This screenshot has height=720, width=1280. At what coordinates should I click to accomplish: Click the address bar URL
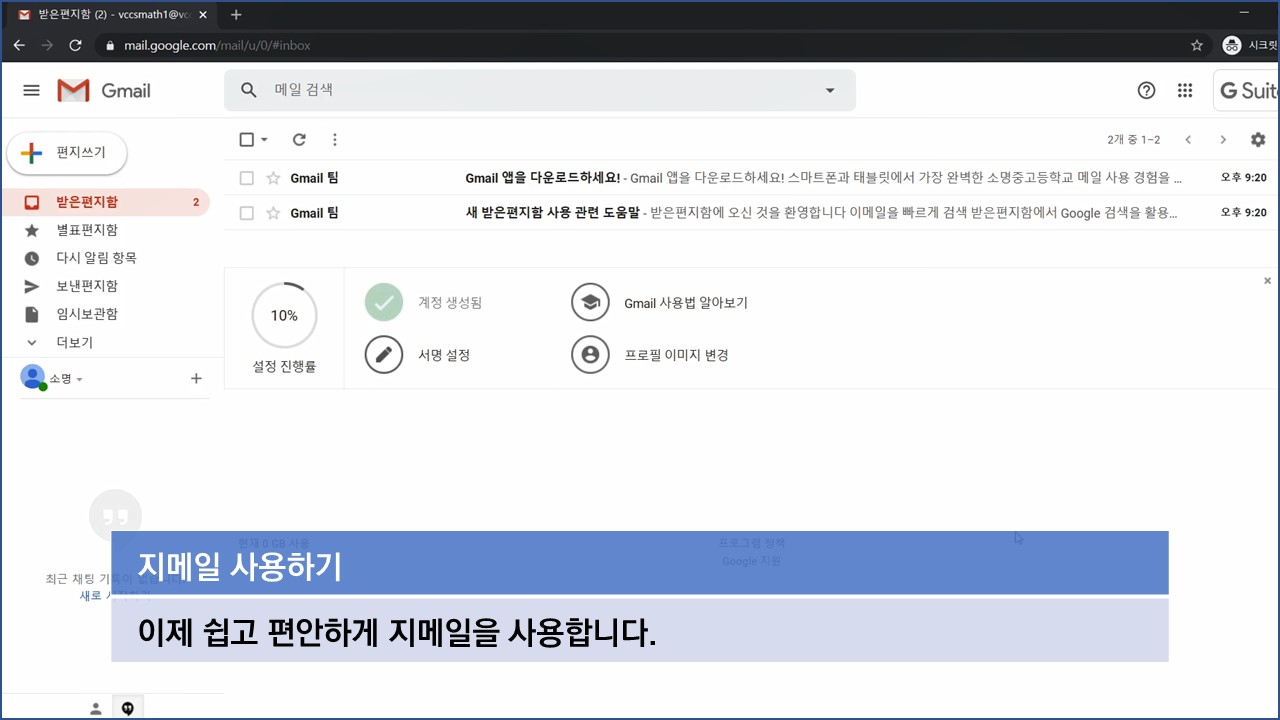coord(217,45)
